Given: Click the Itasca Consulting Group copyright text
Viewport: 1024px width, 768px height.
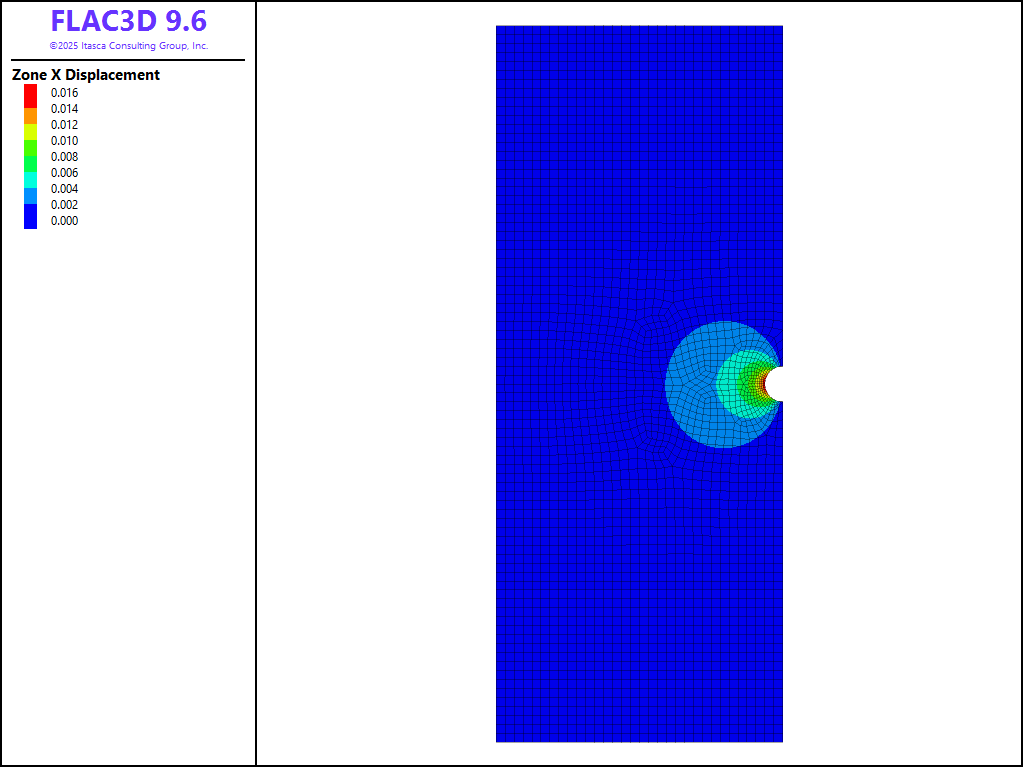Looking at the screenshot, I should pos(129,46).
